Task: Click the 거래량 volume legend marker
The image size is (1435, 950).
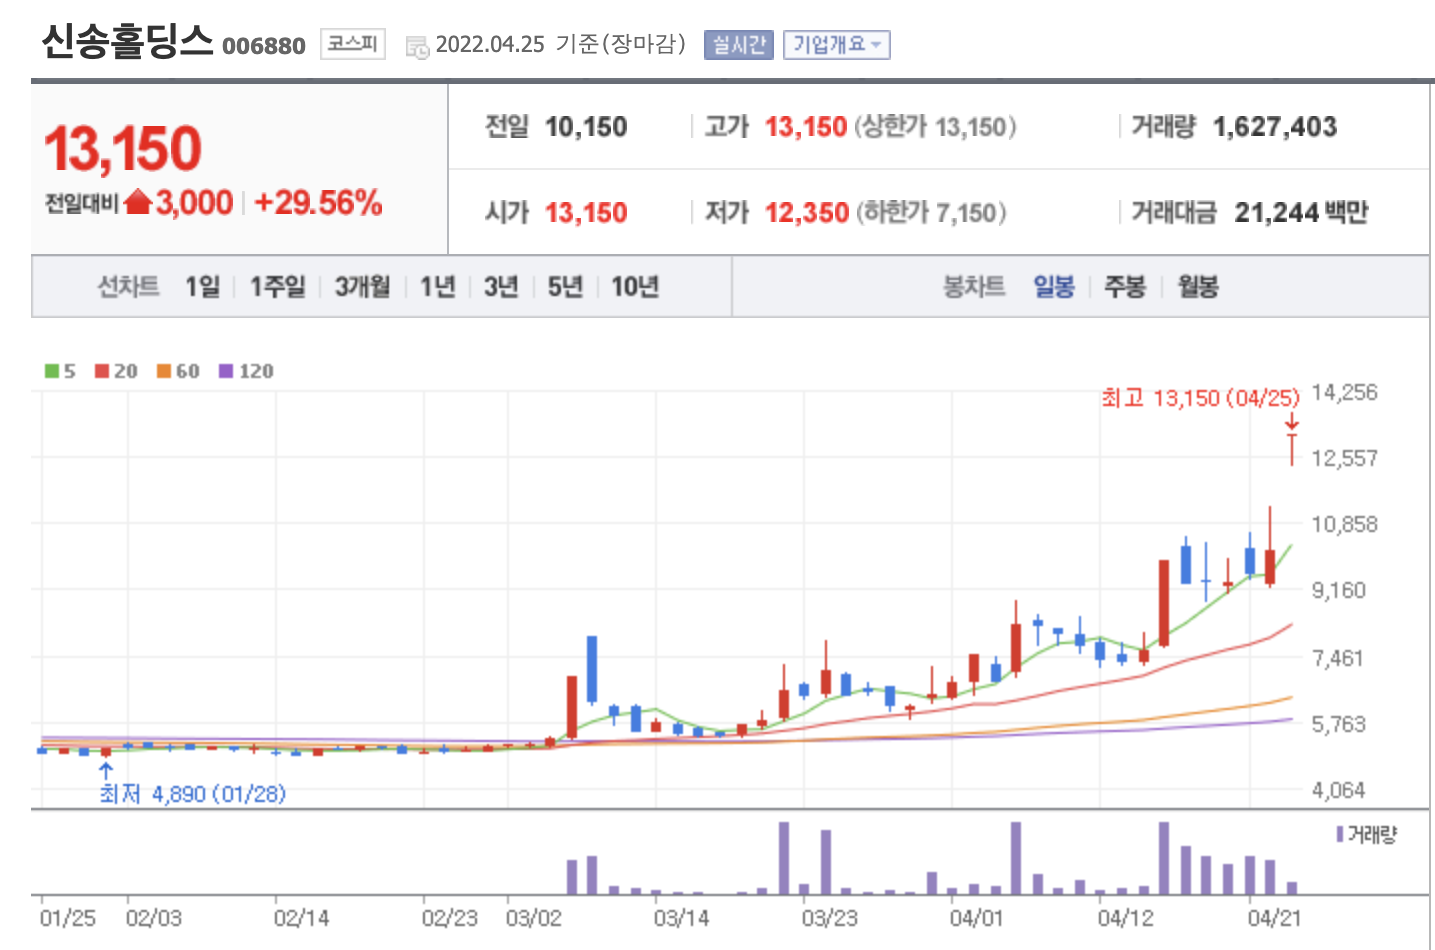Action: click(1340, 834)
